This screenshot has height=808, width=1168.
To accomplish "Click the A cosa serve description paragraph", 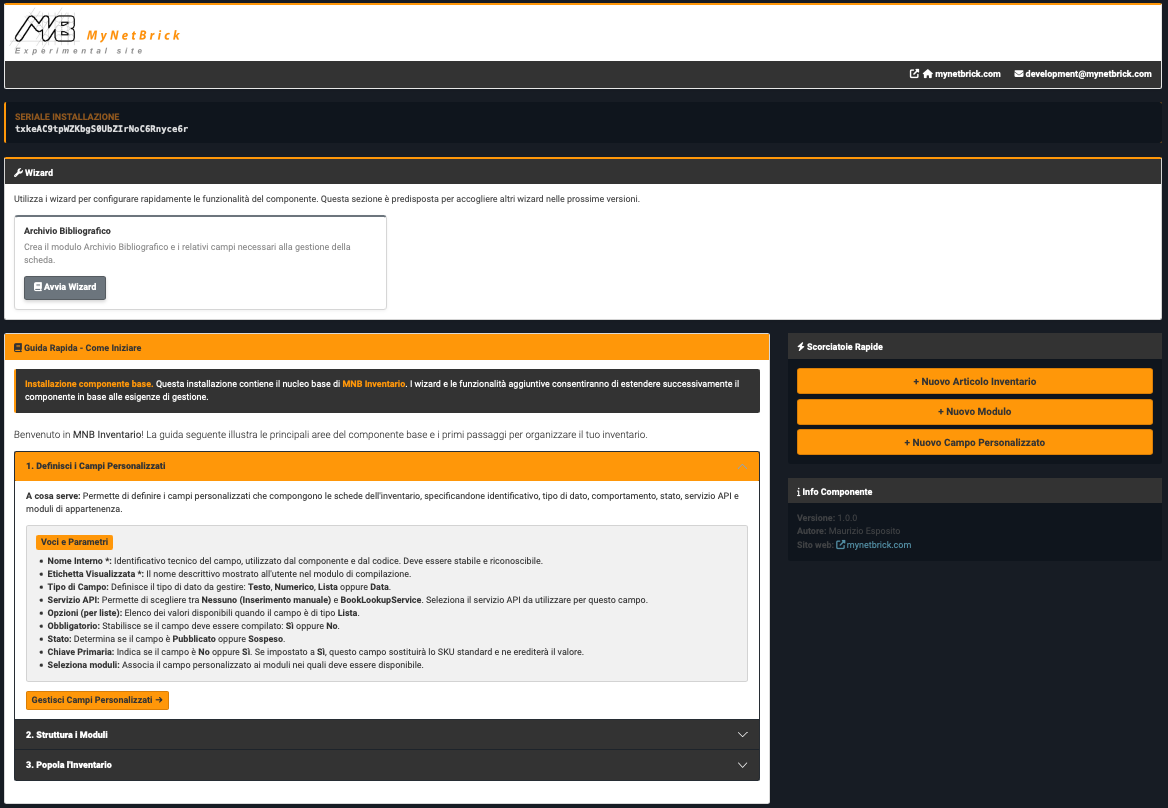I will 382,503.
